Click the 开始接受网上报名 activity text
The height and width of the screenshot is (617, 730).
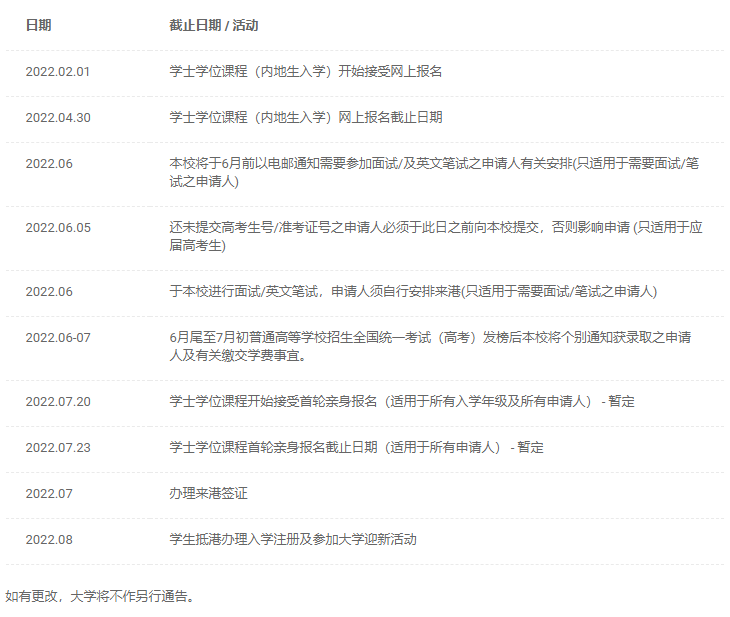[306, 72]
